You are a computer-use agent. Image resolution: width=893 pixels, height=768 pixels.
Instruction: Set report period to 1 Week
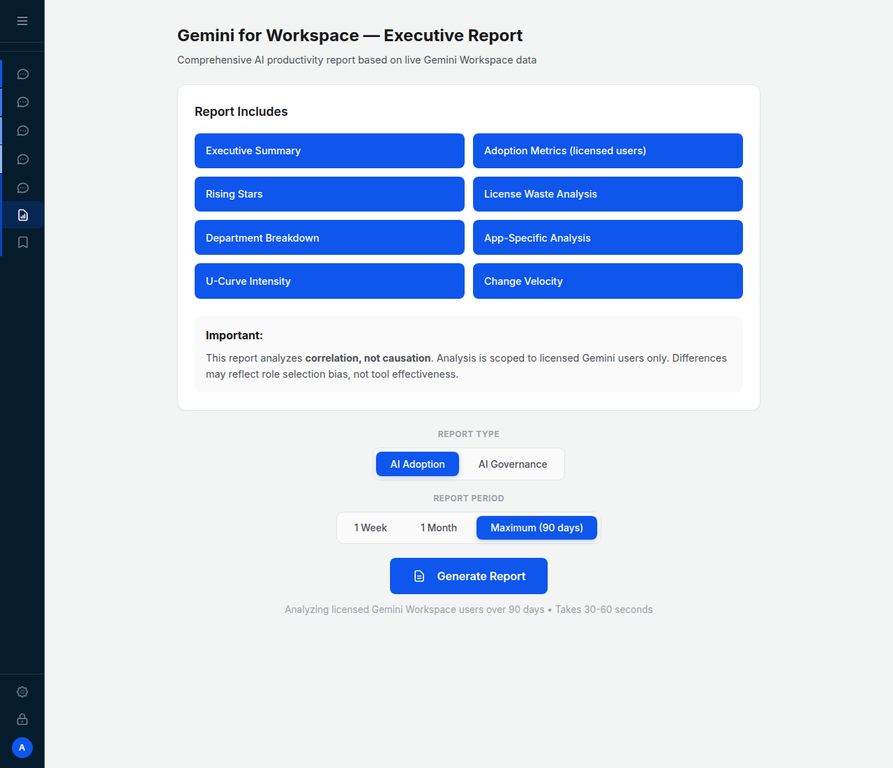coord(370,528)
